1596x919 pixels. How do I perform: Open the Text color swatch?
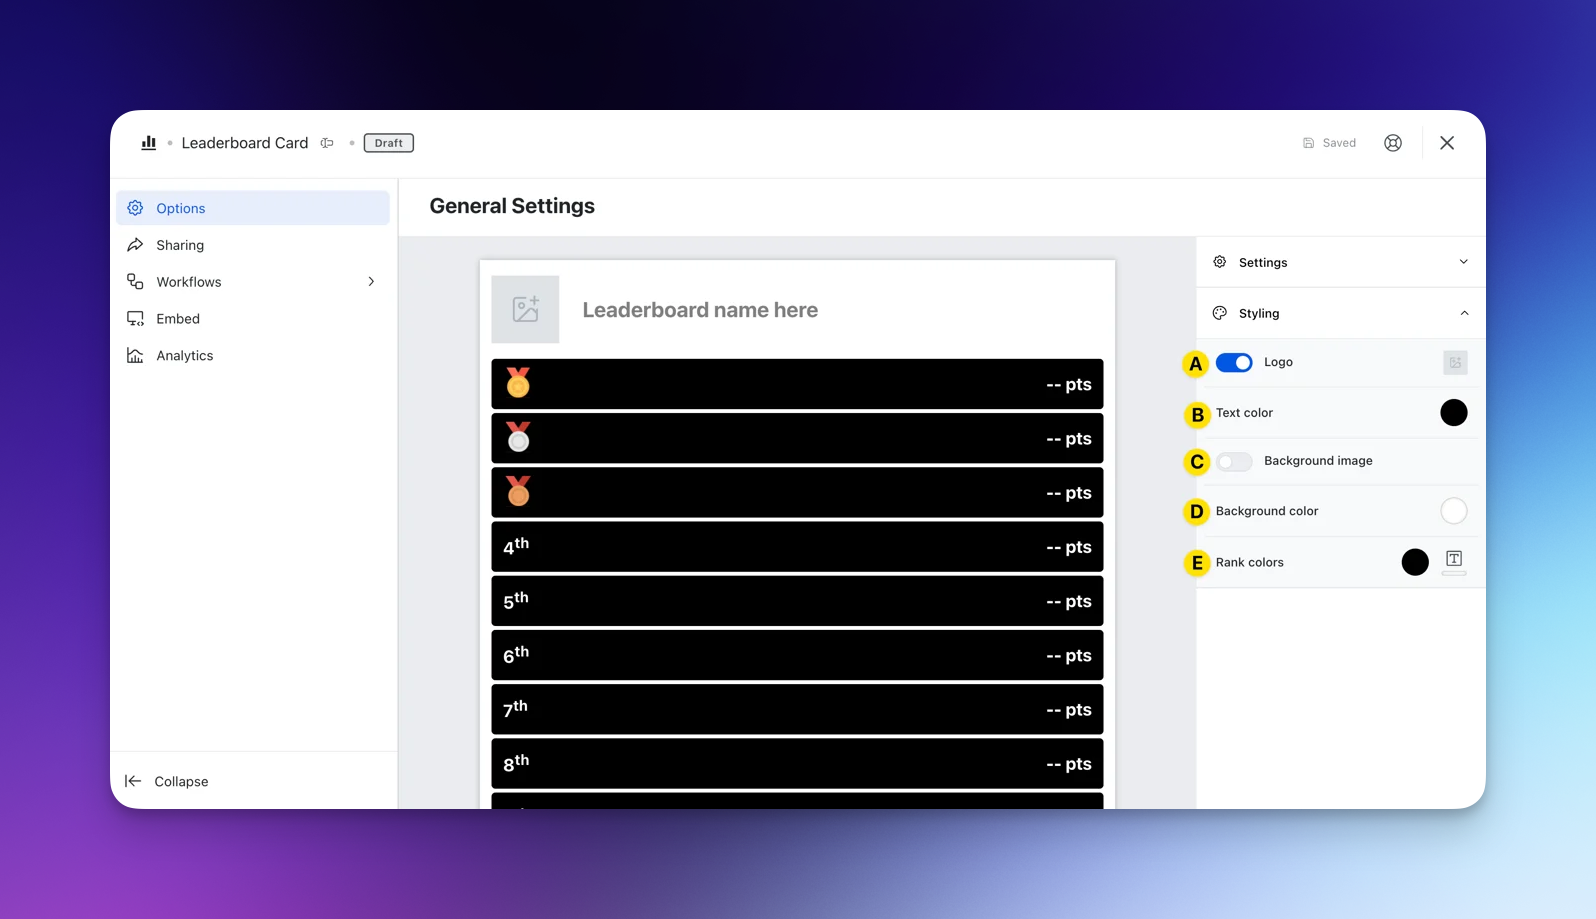click(1453, 413)
